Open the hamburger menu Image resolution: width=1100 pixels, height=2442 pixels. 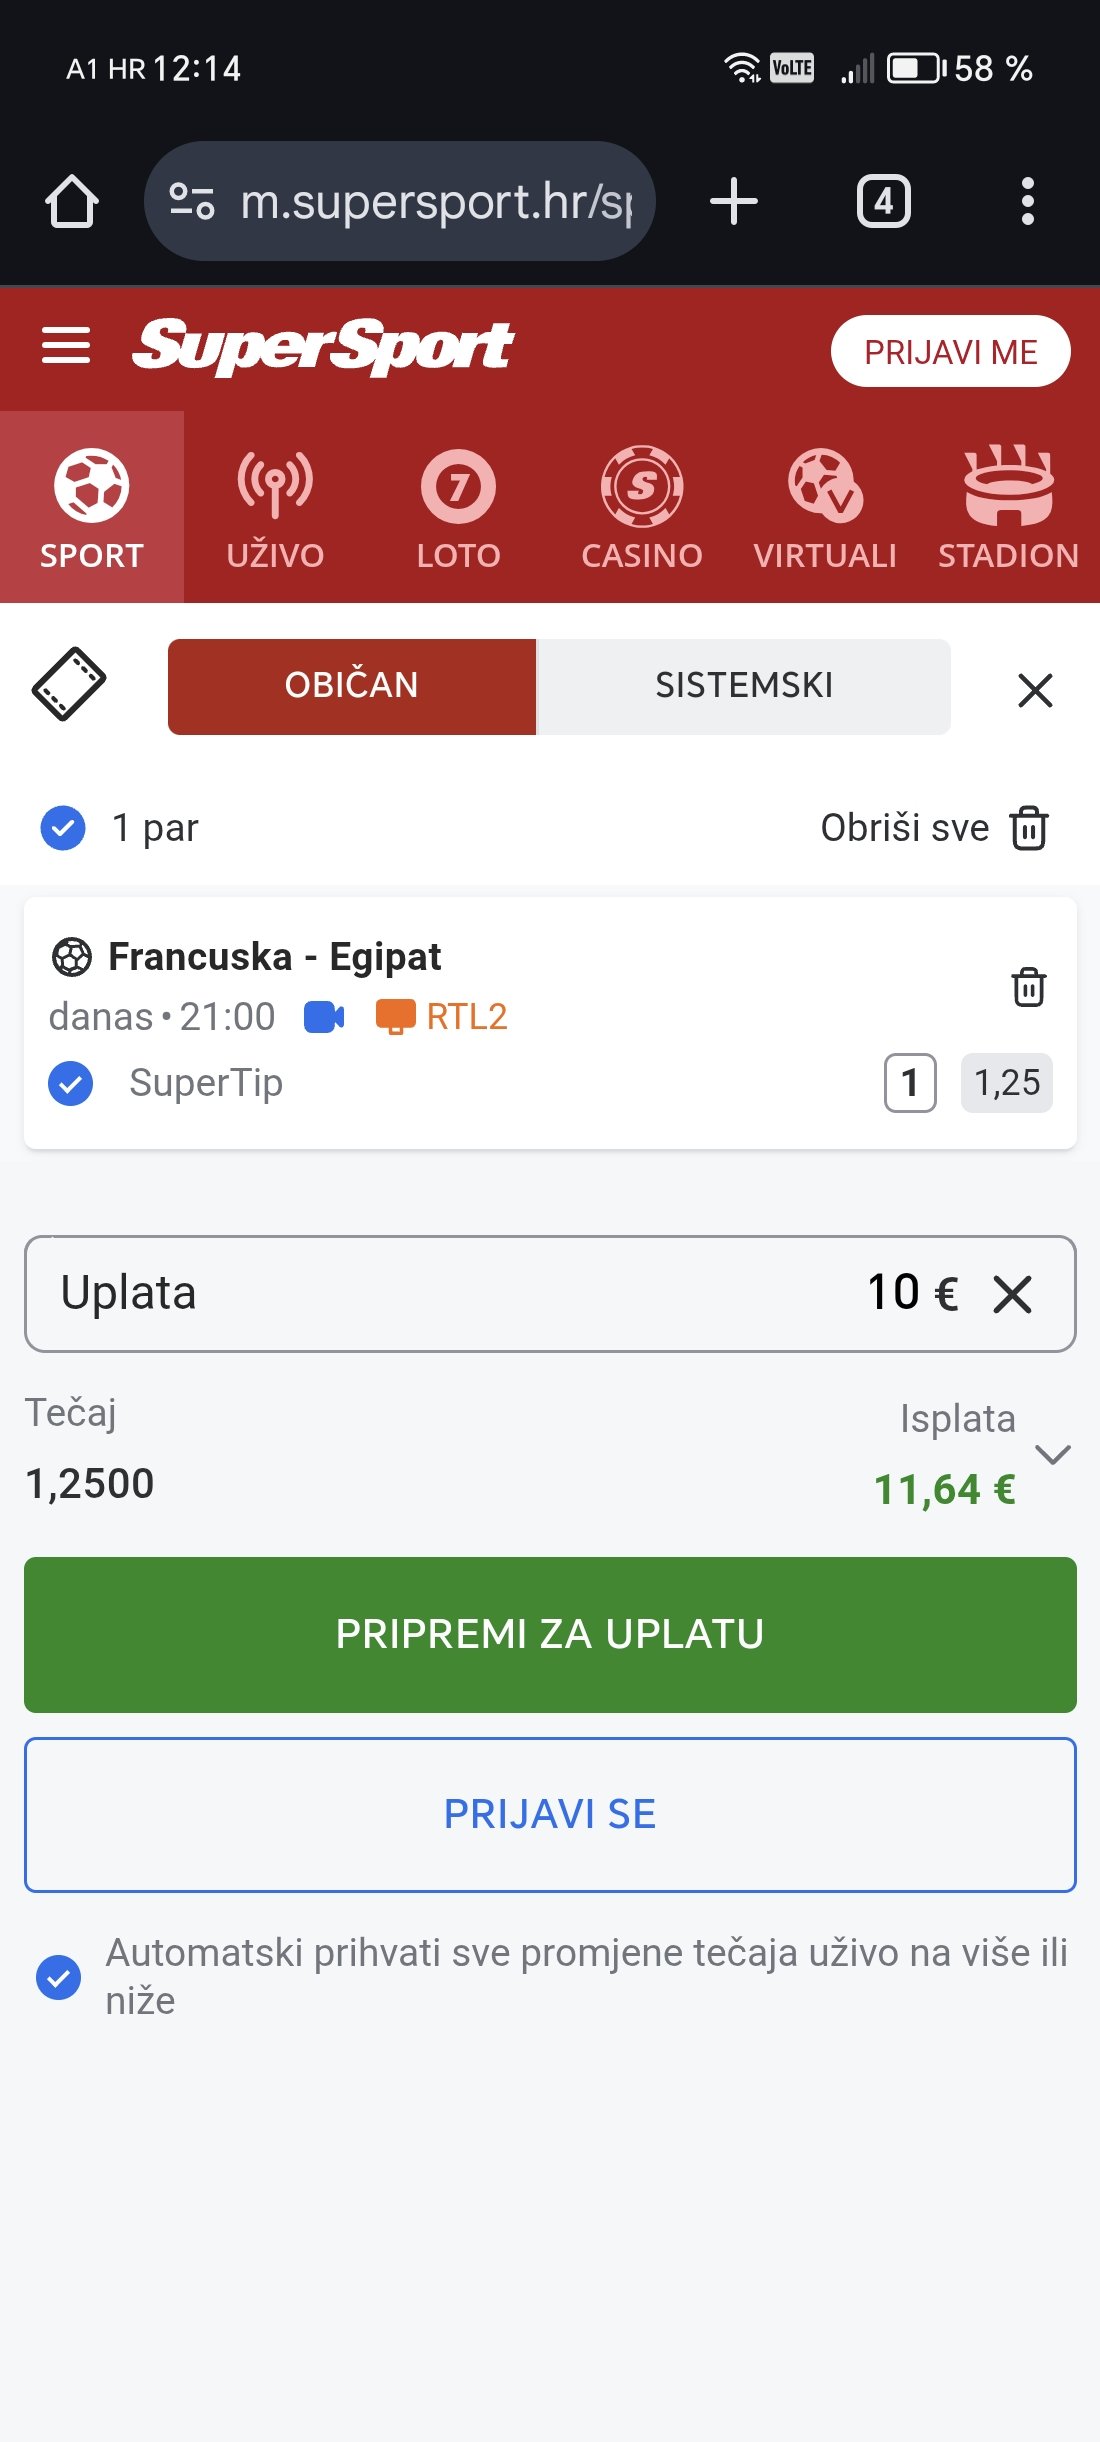coord(66,346)
